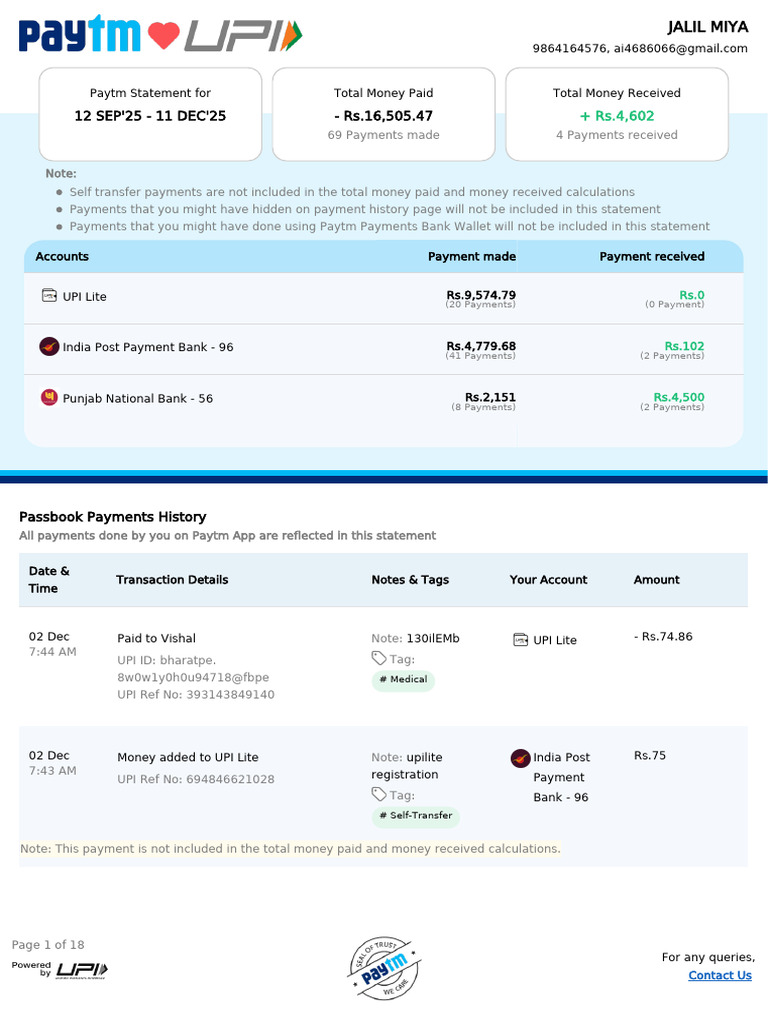Viewport: 768px width, 1024px height.
Task: Click the Paid to Vishal transaction title
Action: pyautogui.click(x=156, y=638)
